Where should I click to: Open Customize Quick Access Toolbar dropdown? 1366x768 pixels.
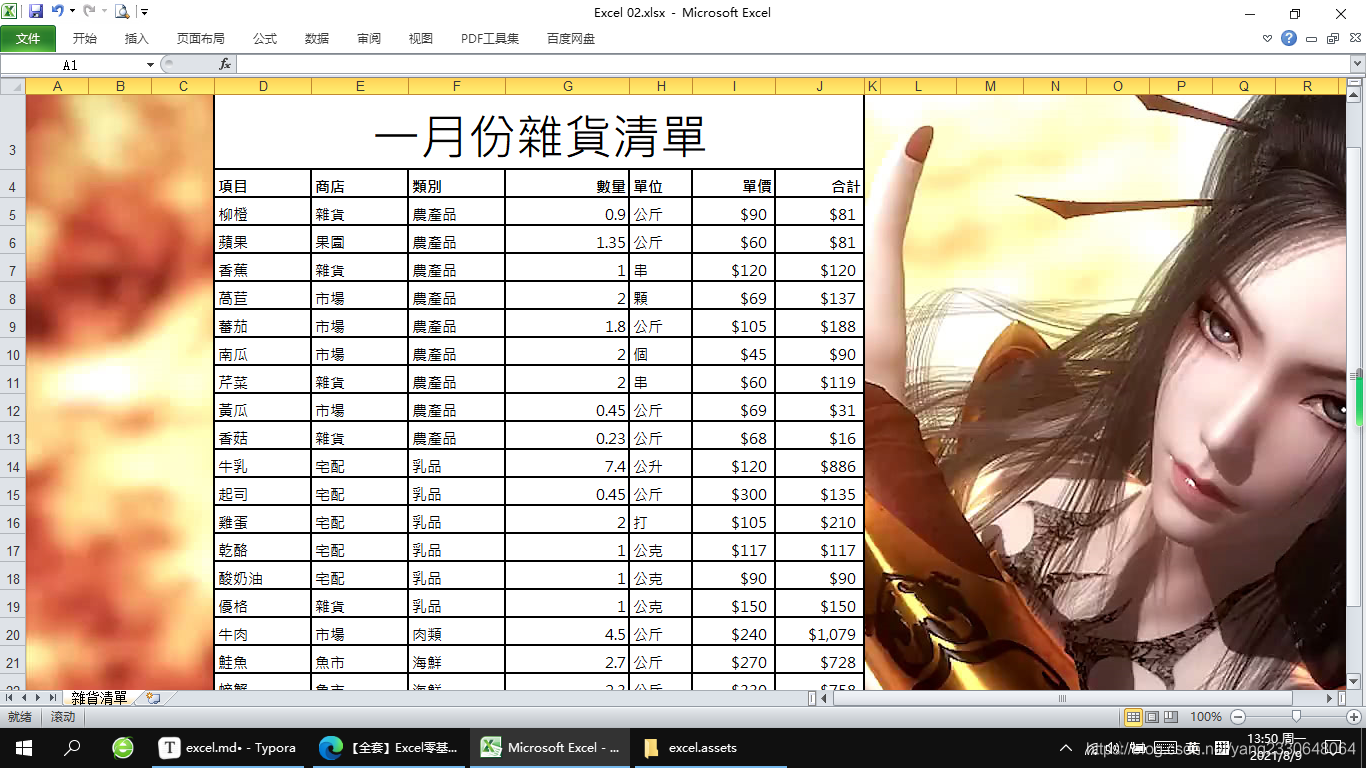144,12
